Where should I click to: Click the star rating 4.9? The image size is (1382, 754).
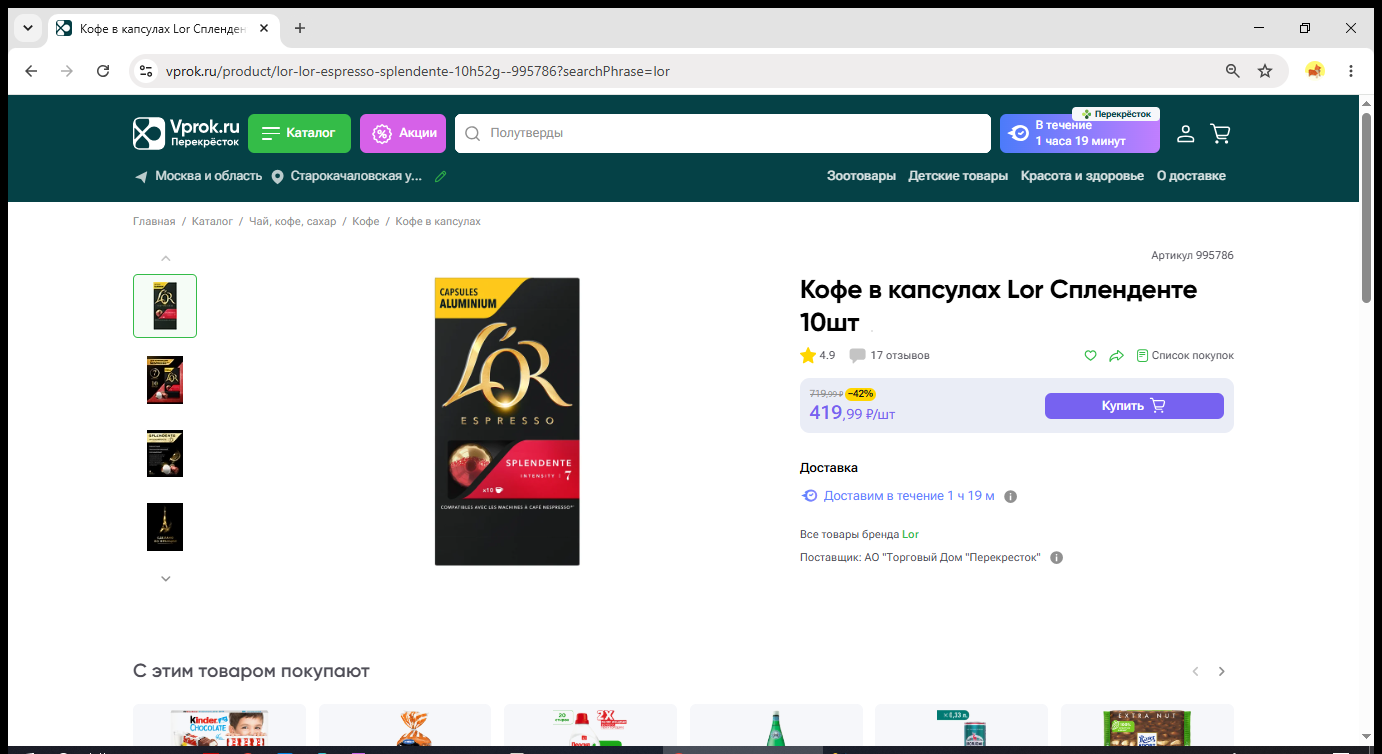point(818,355)
